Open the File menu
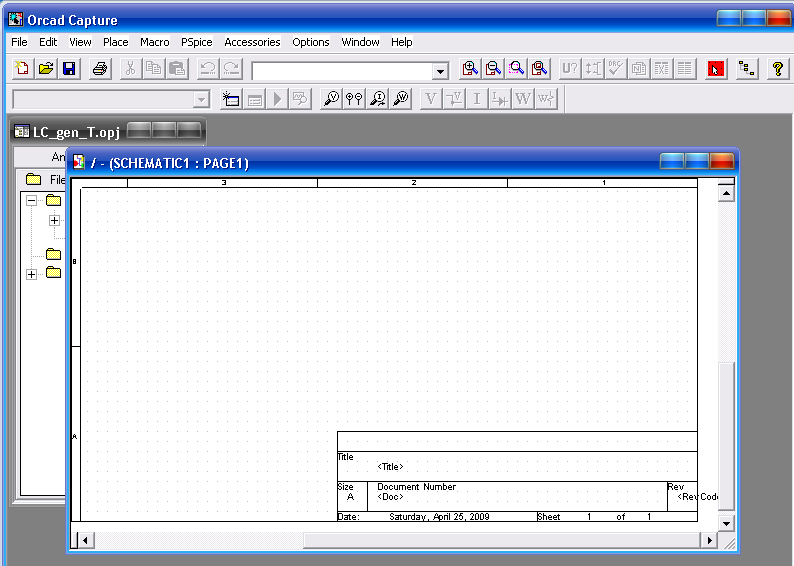Image resolution: width=794 pixels, height=566 pixels. (x=19, y=42)
